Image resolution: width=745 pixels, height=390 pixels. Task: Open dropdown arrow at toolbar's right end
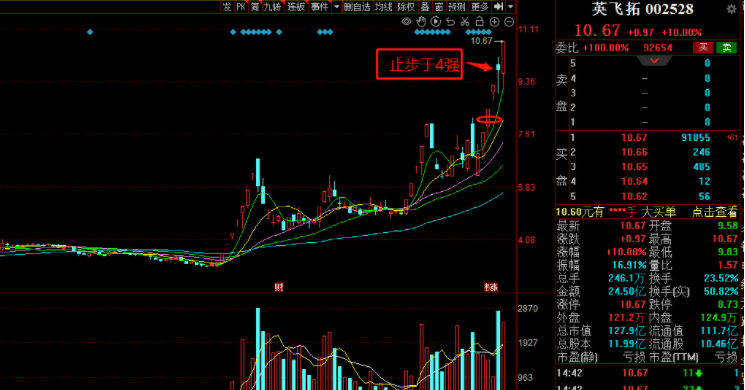(511, 7)
